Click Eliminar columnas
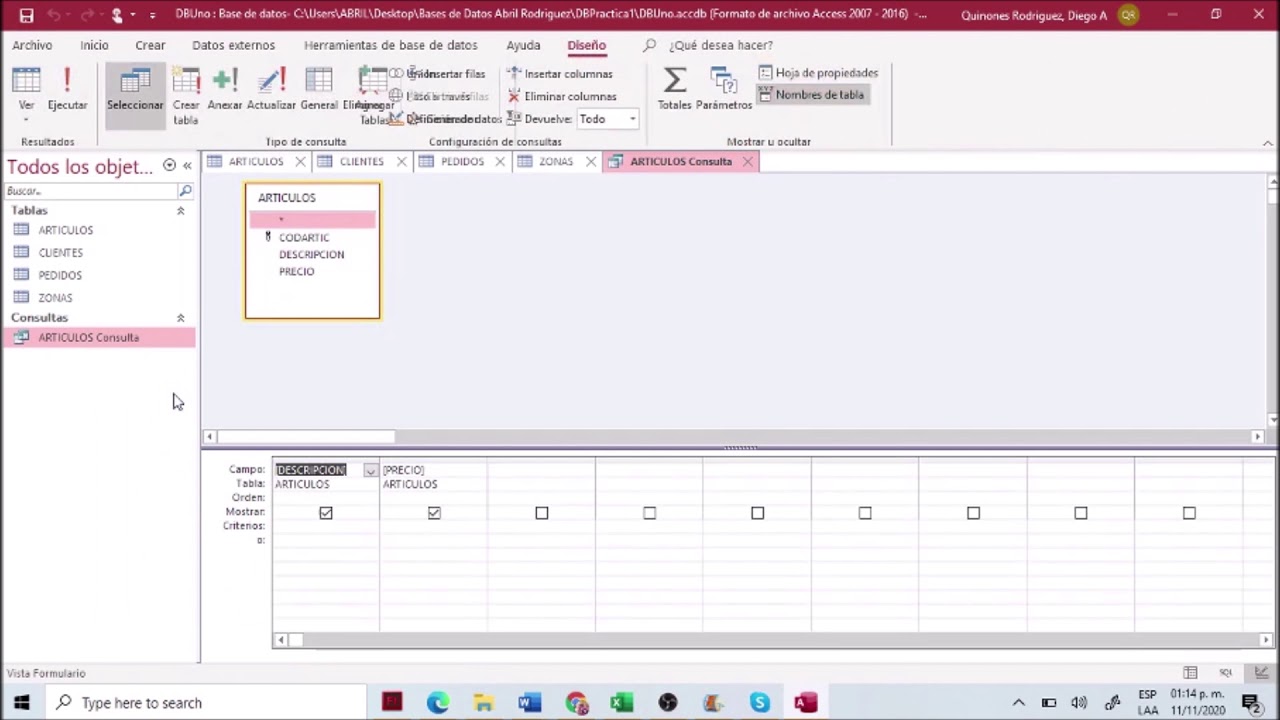1280x720 pixels. pos(561,96)
